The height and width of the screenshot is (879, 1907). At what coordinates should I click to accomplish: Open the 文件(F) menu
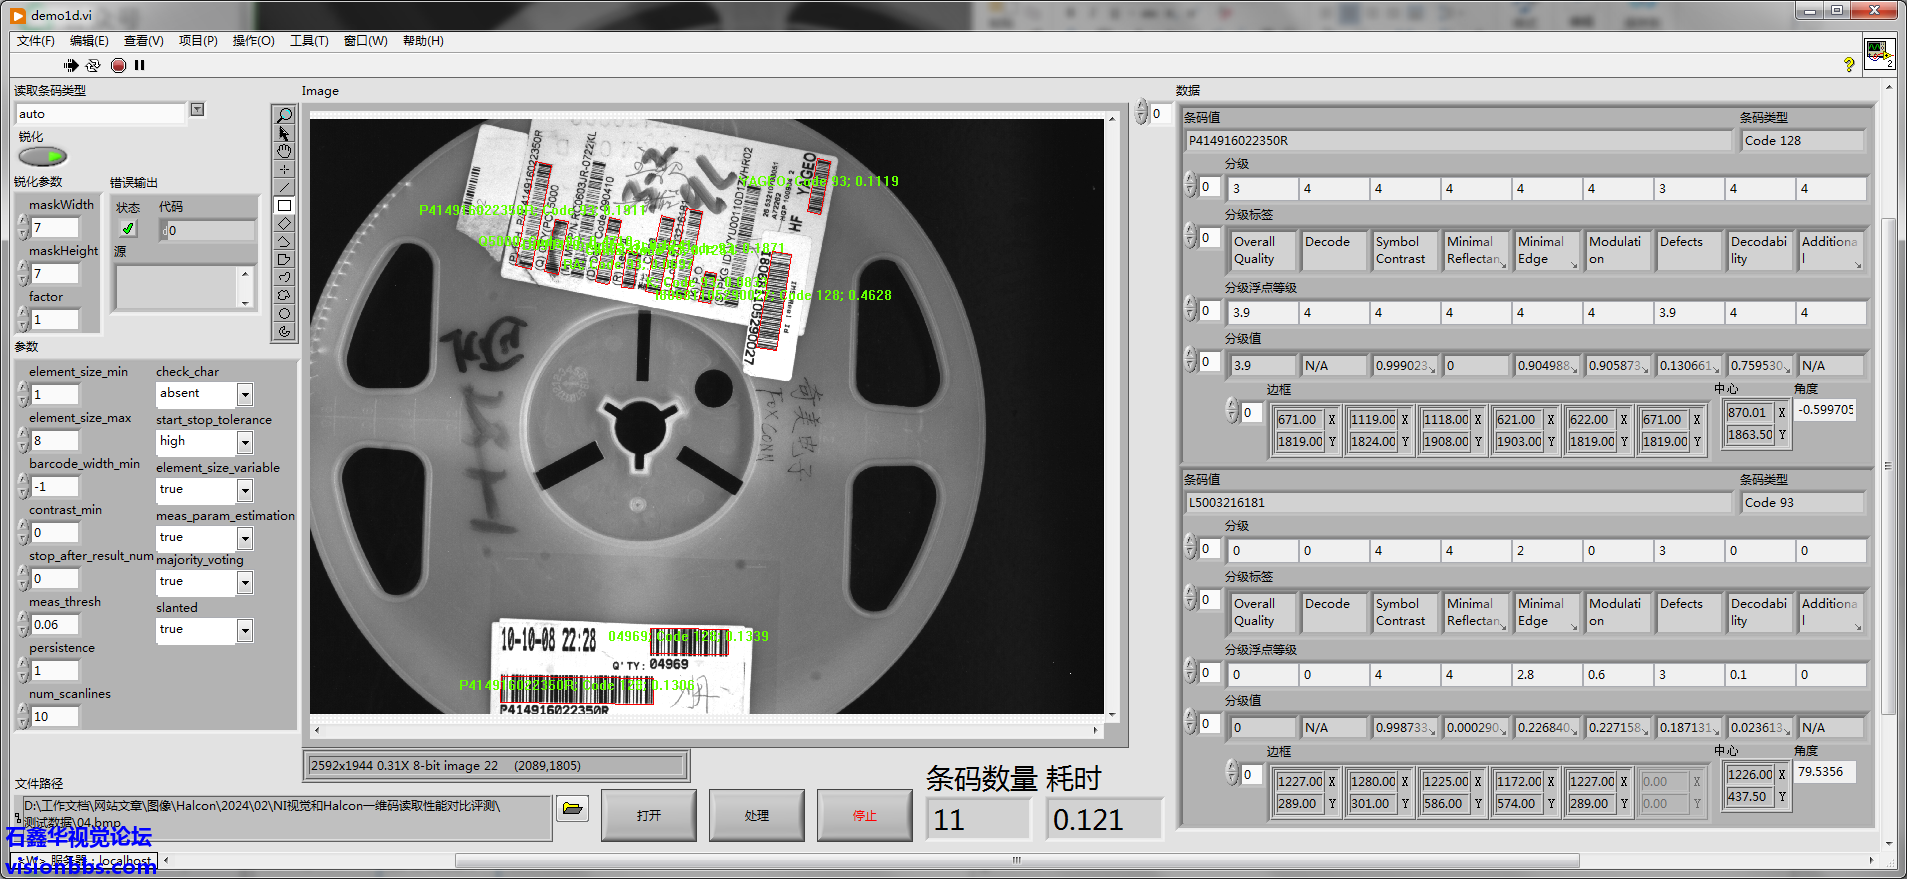(x=35, y=41)
